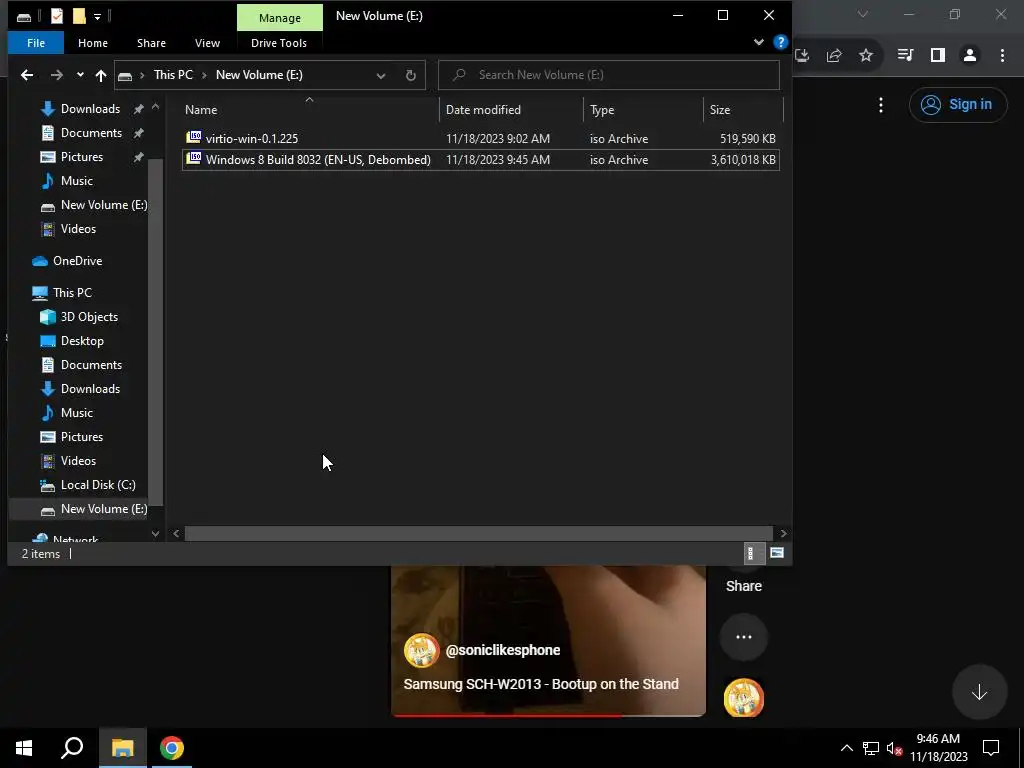Open Music under This PC
This screenshot has width=1024, height=768.
[76, 413]
